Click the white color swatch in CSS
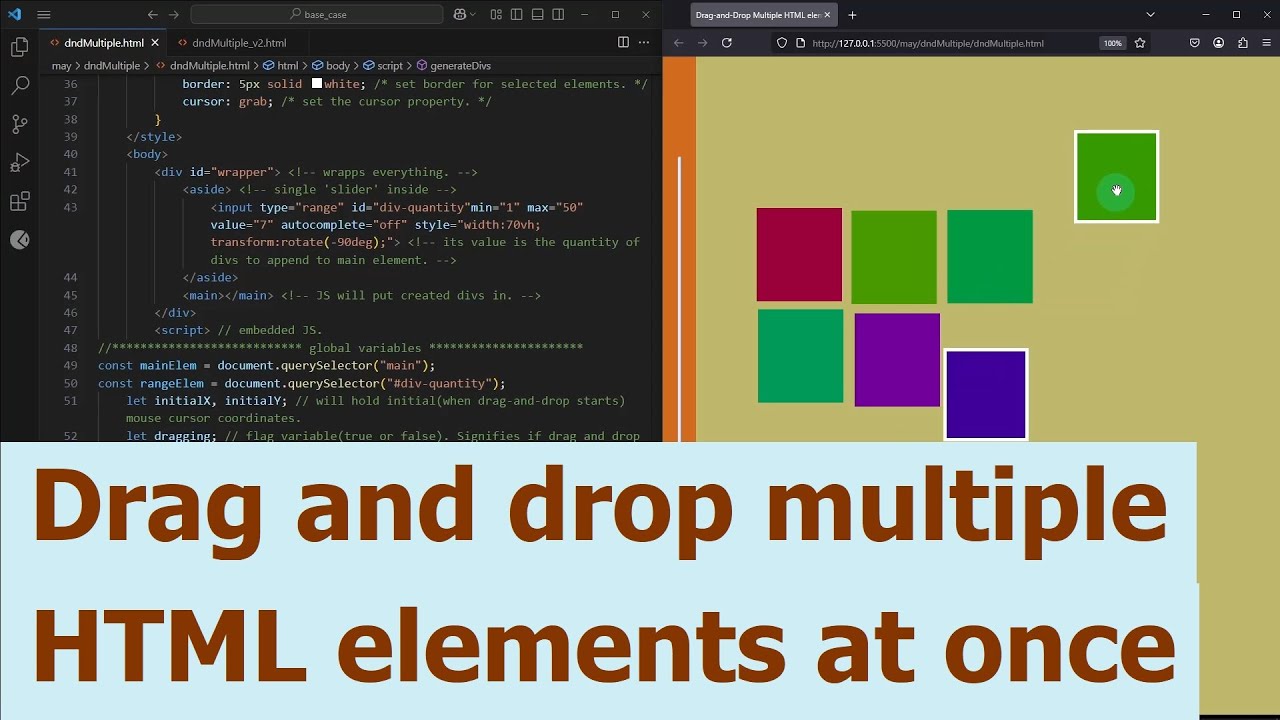1280x720 pixels. (x=317, y=85)
